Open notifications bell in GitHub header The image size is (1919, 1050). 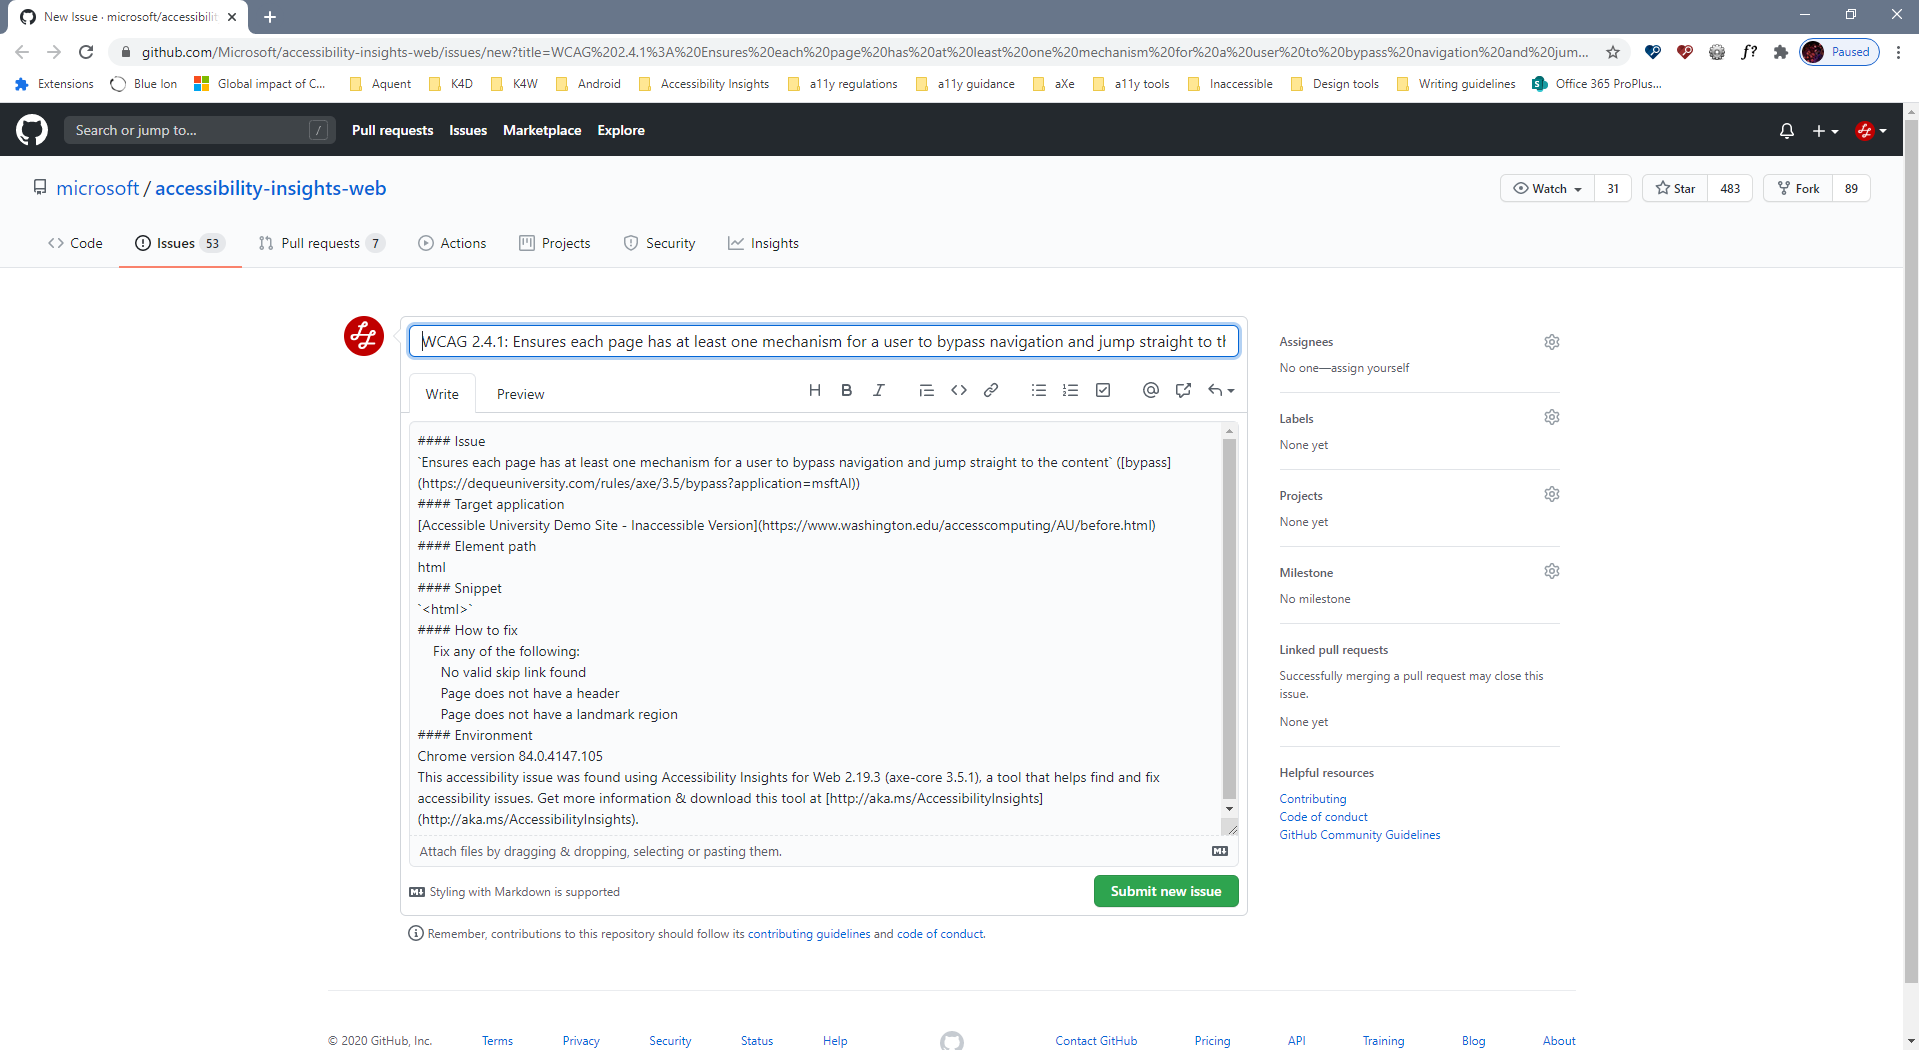(1787, 131)
